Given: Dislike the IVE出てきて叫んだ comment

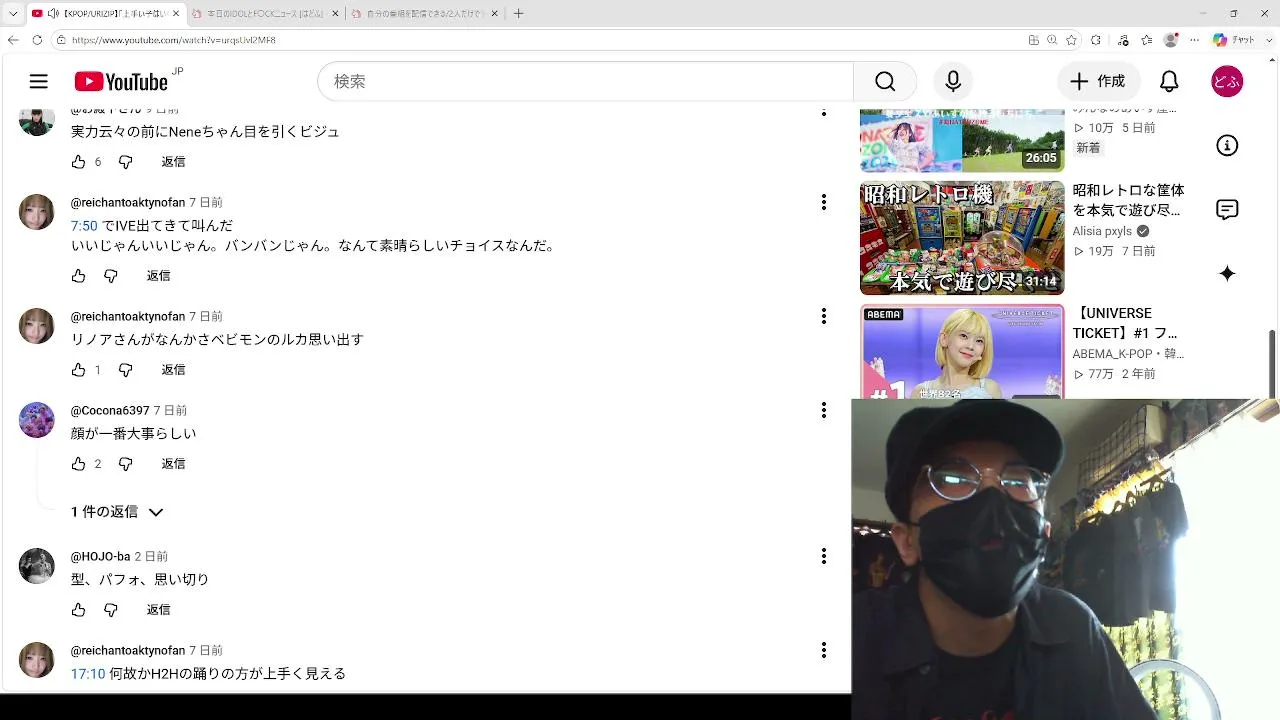Looking at the screenshot, I should [x=111, y=276].
